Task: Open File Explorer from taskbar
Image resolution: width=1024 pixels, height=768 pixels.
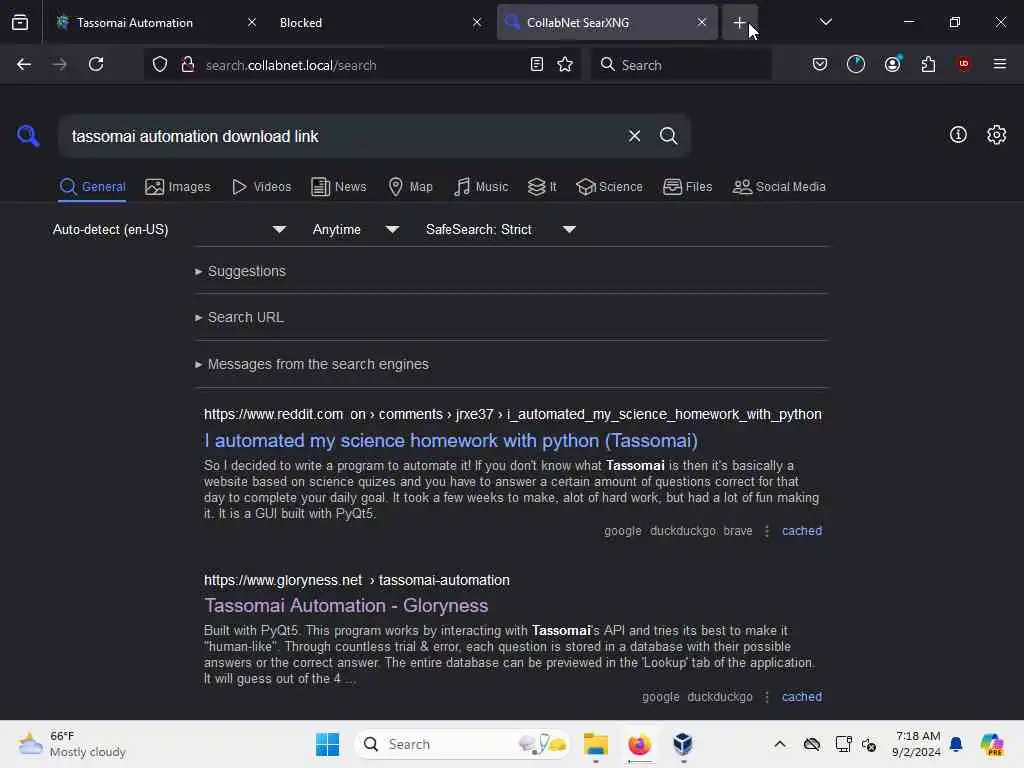Action: [x=596, y=744]
